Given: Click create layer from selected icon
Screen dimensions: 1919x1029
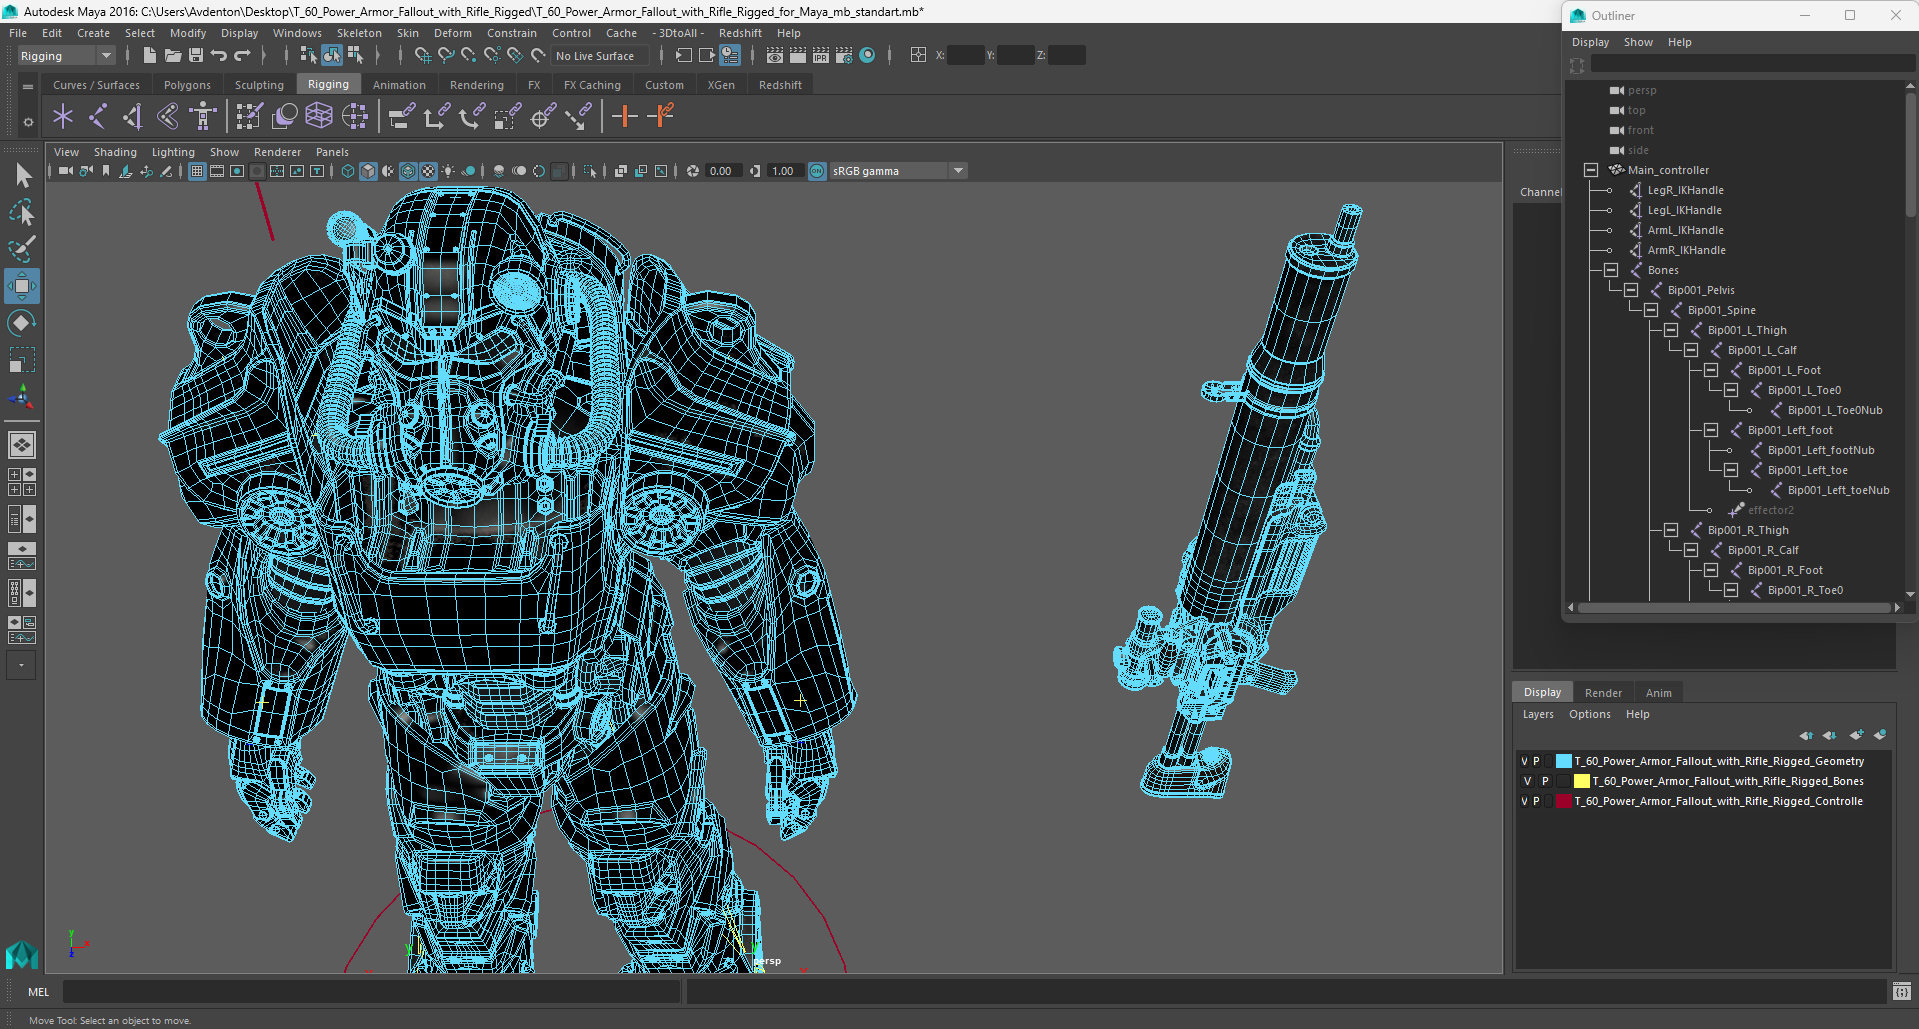Looking at the screenshot, I should coord(1880,735).
